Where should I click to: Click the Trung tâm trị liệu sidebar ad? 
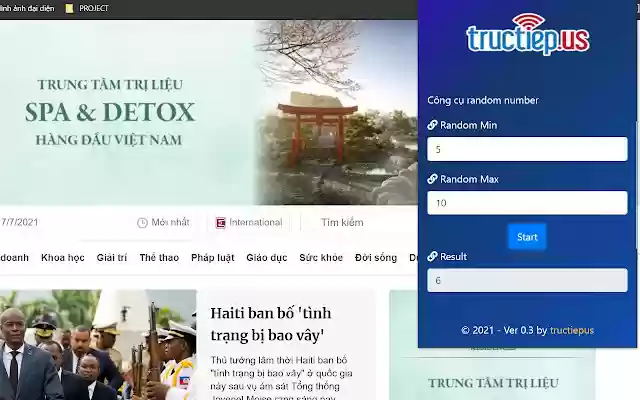point(492,373)
